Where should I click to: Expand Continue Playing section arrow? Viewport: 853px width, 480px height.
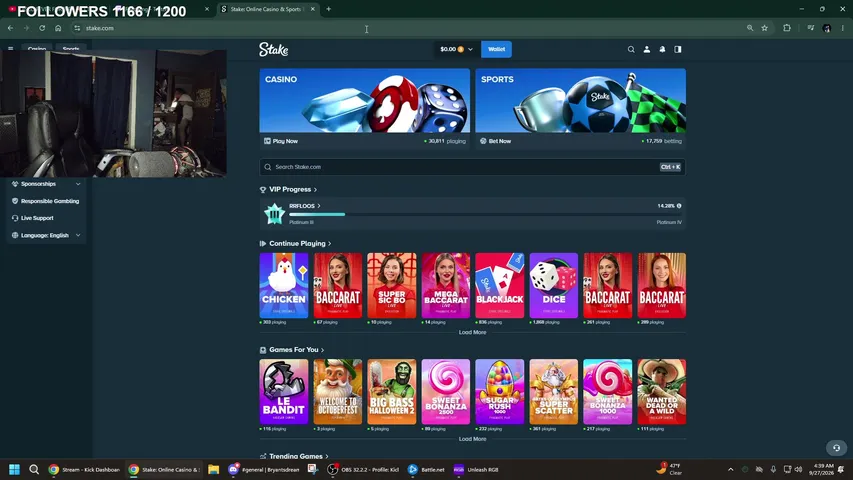330,244
